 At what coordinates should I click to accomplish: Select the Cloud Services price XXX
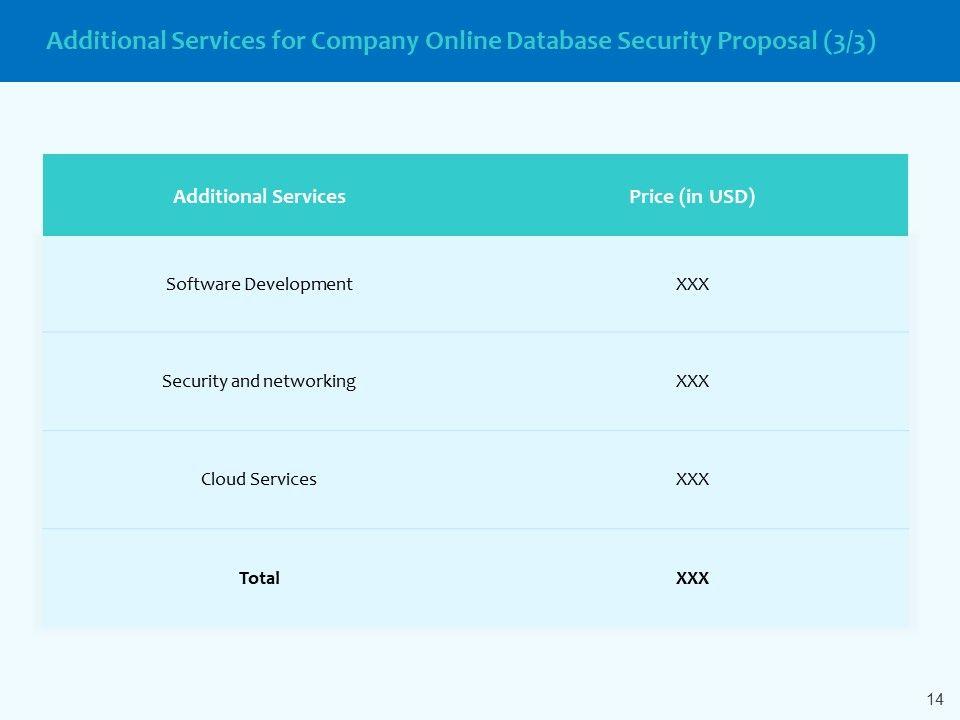(x=692, y=479)
